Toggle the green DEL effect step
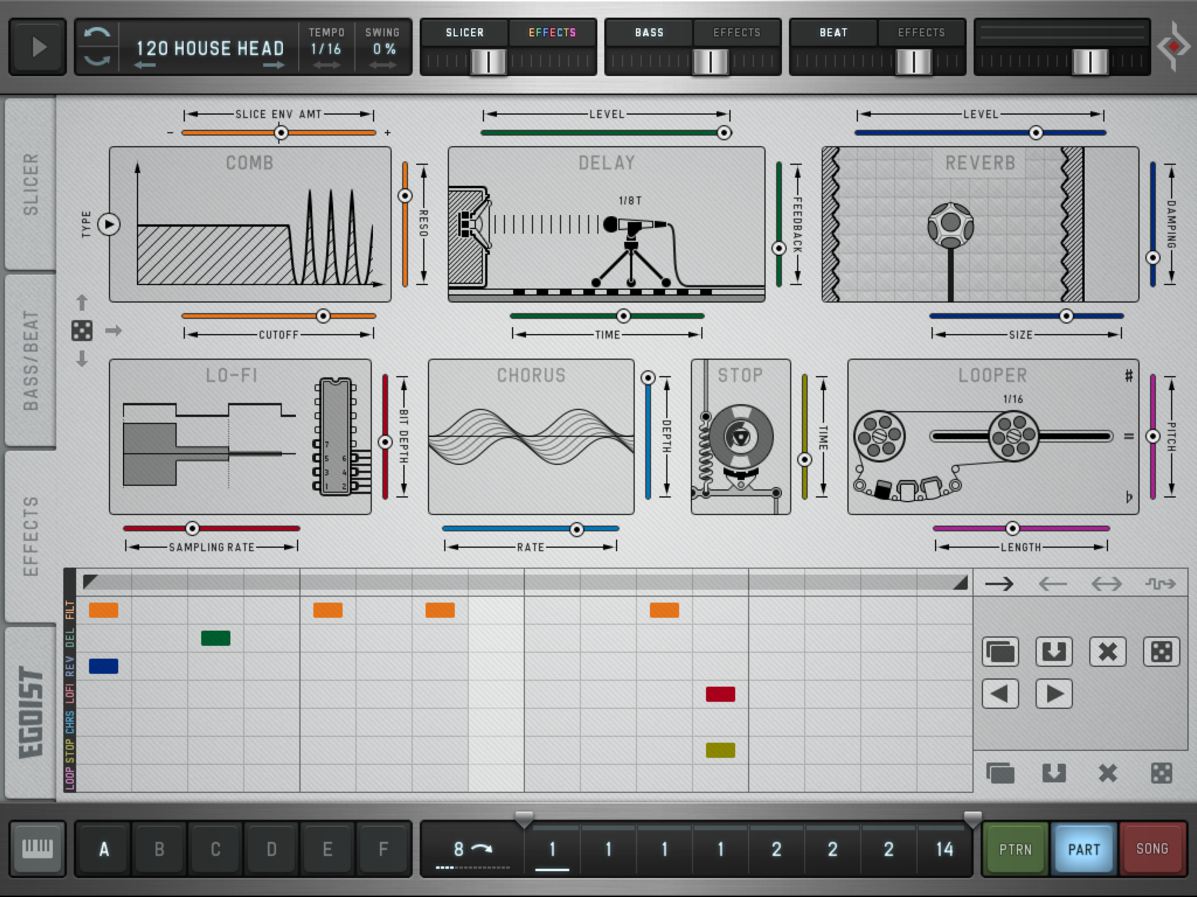 (x=215, y=638)
